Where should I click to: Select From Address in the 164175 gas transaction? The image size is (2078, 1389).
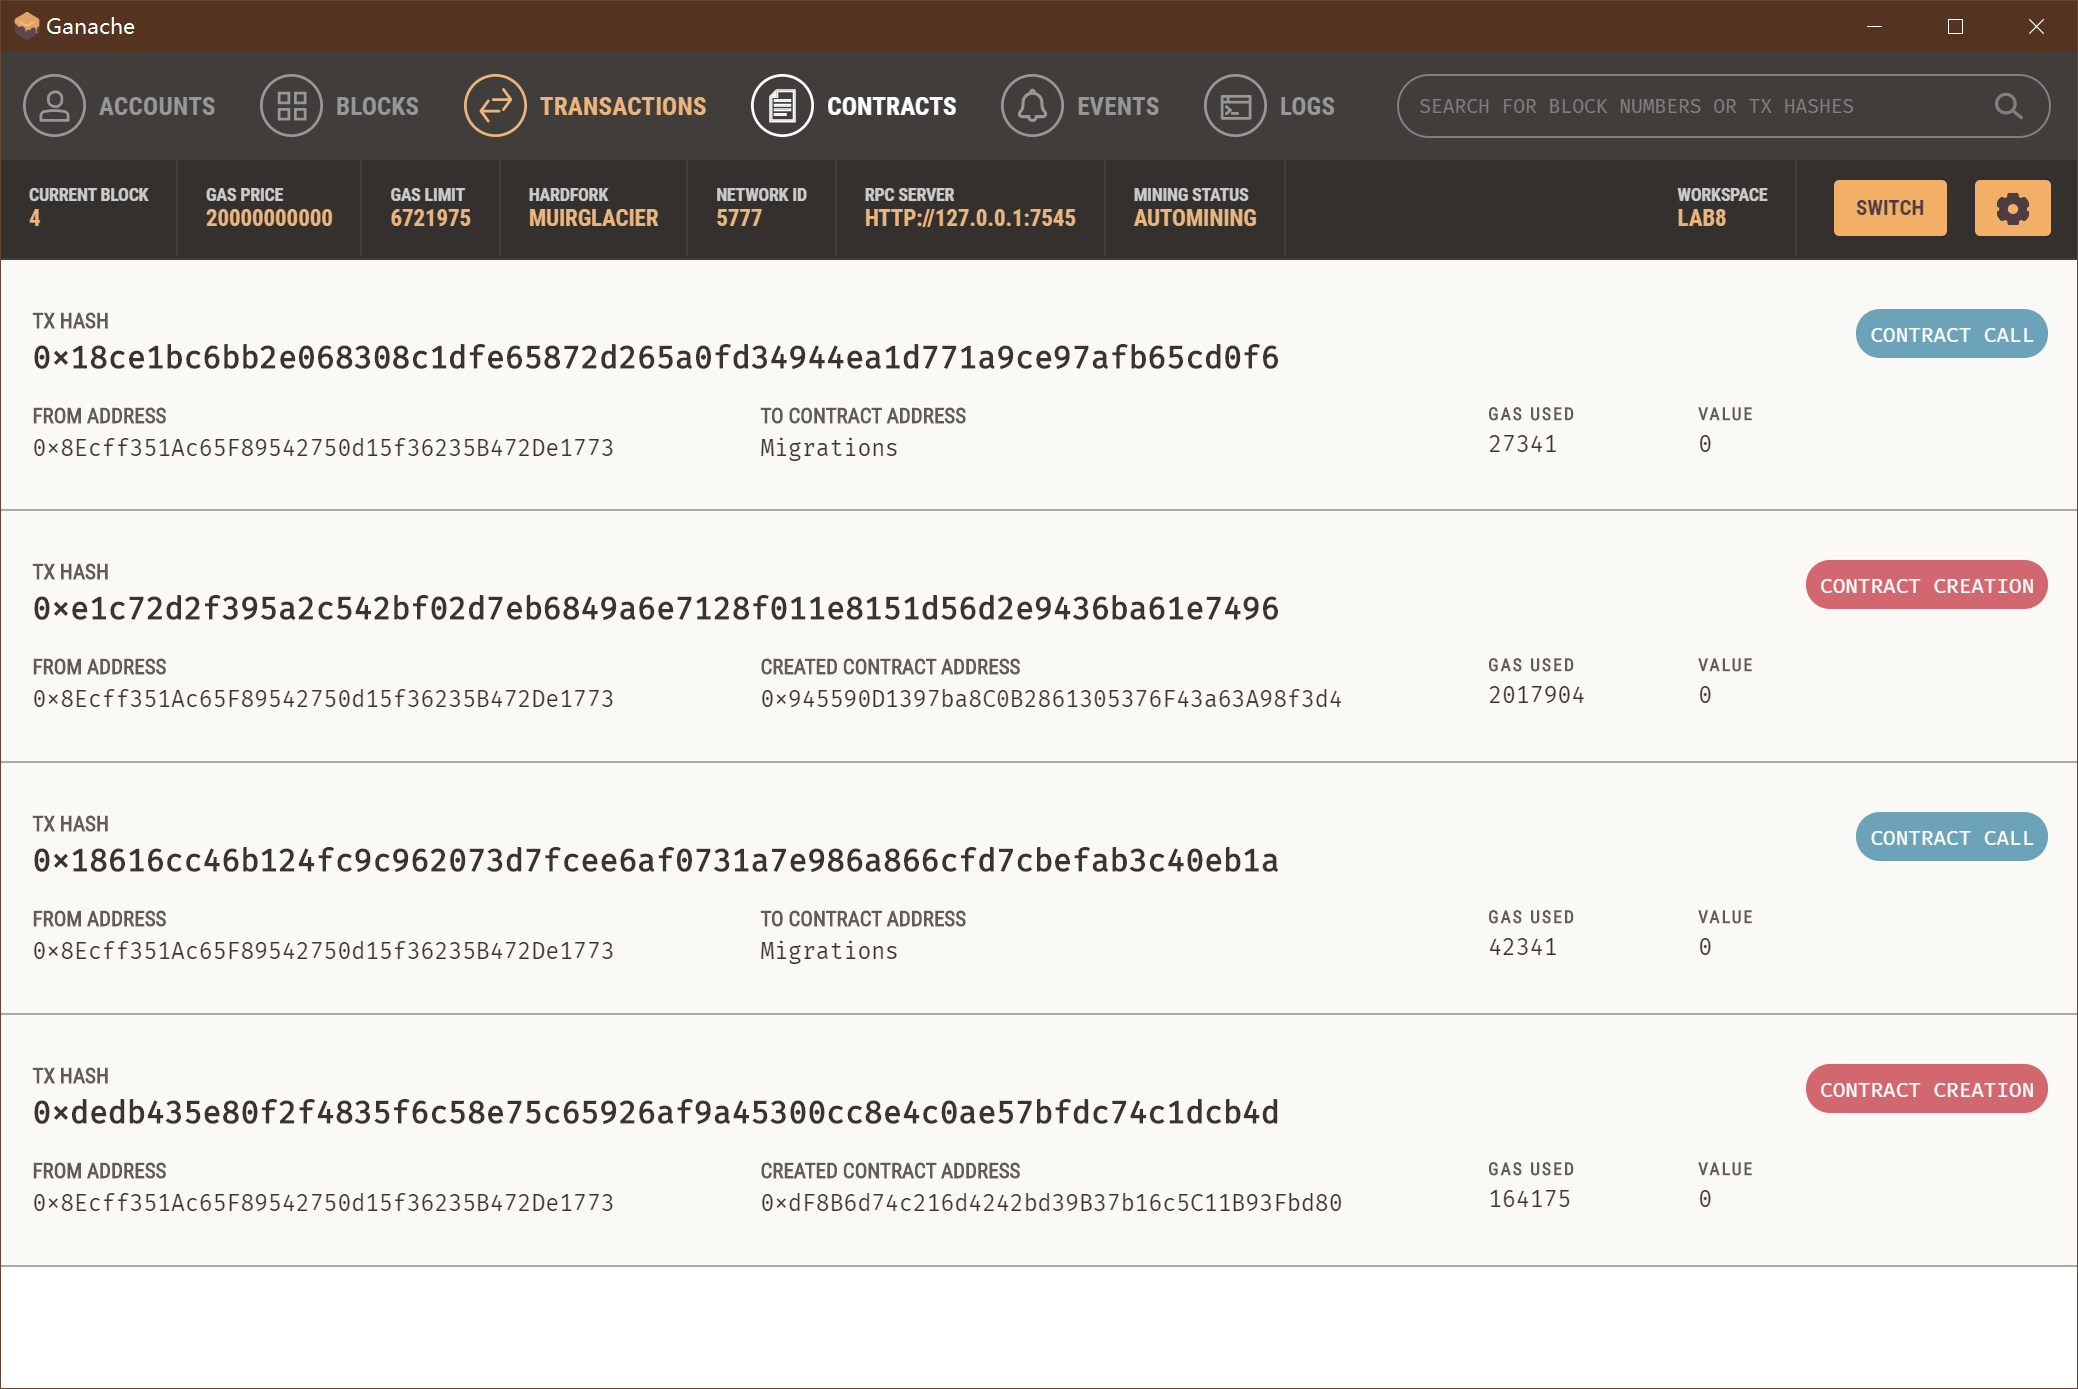(323, 1203)
